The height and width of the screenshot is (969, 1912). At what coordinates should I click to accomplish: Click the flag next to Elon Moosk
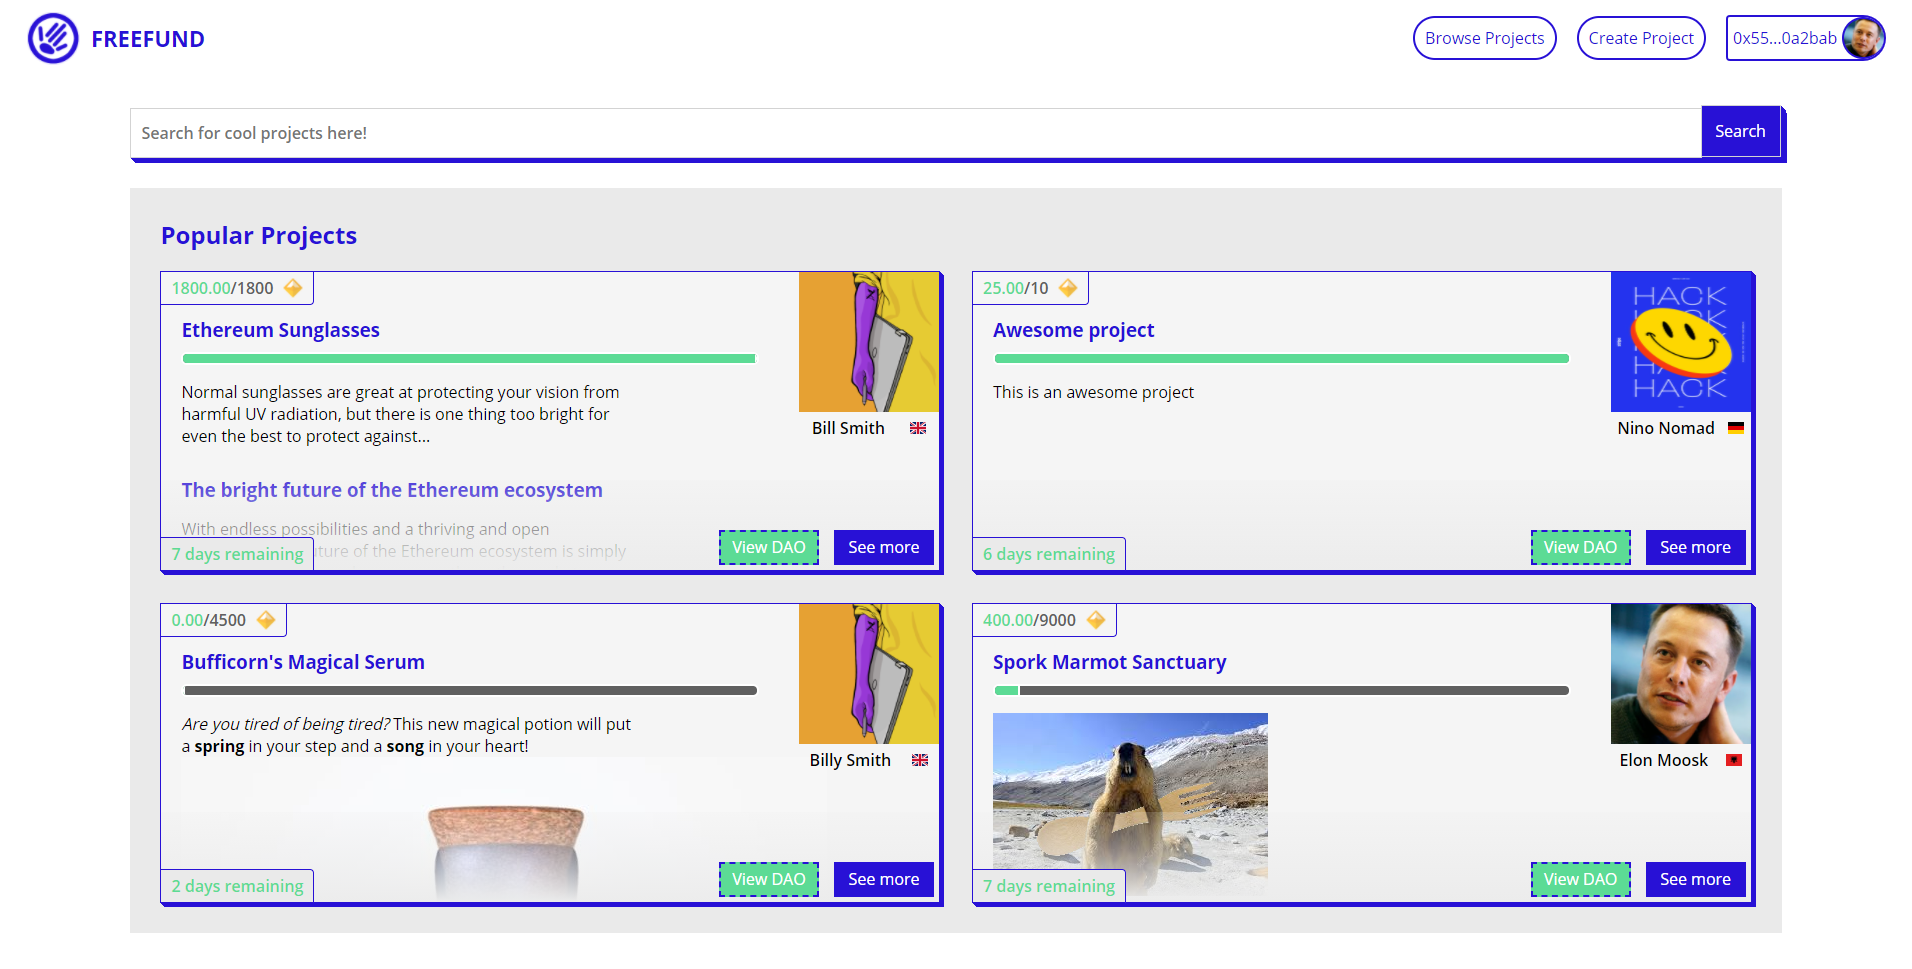point(1734,760)
